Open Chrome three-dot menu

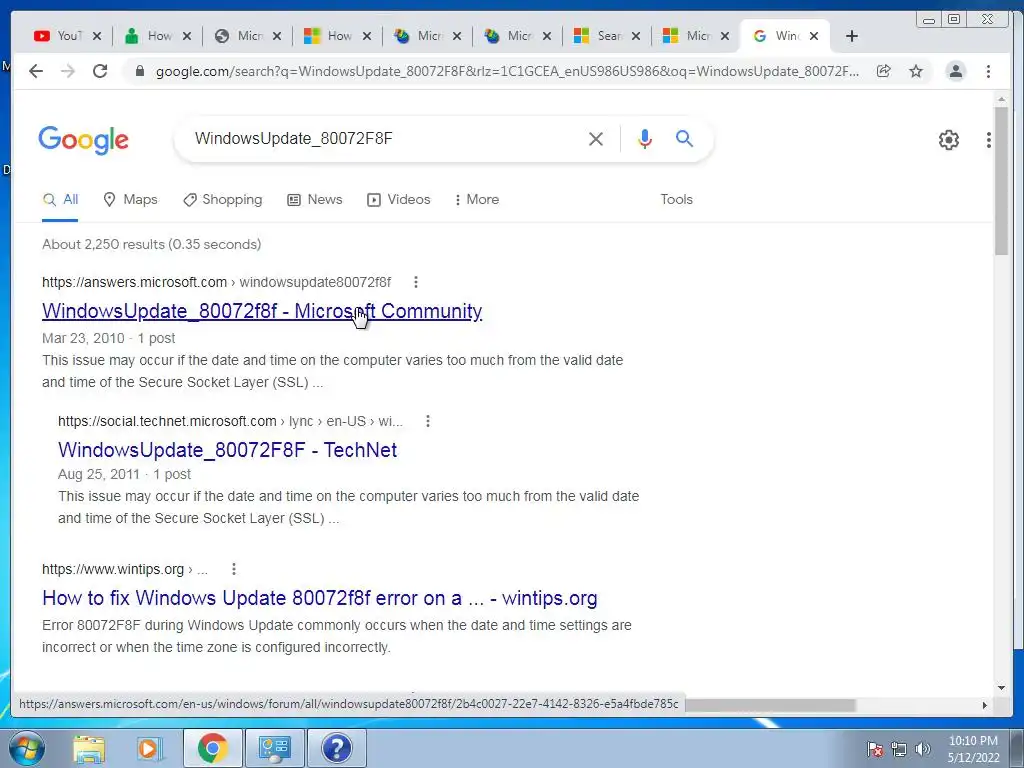click(x=988, y=71)
